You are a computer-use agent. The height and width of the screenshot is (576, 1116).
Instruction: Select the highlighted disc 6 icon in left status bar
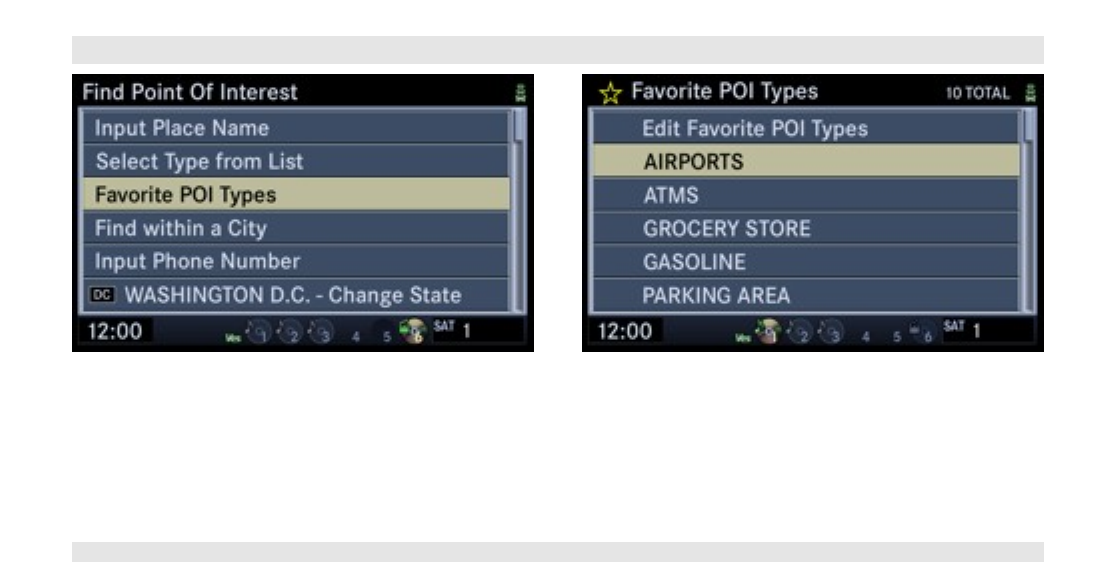click(x=413, y=331)
